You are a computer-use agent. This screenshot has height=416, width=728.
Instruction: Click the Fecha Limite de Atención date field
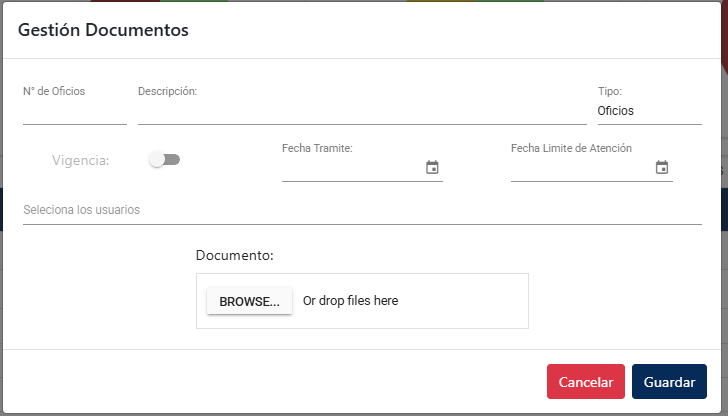582,168
